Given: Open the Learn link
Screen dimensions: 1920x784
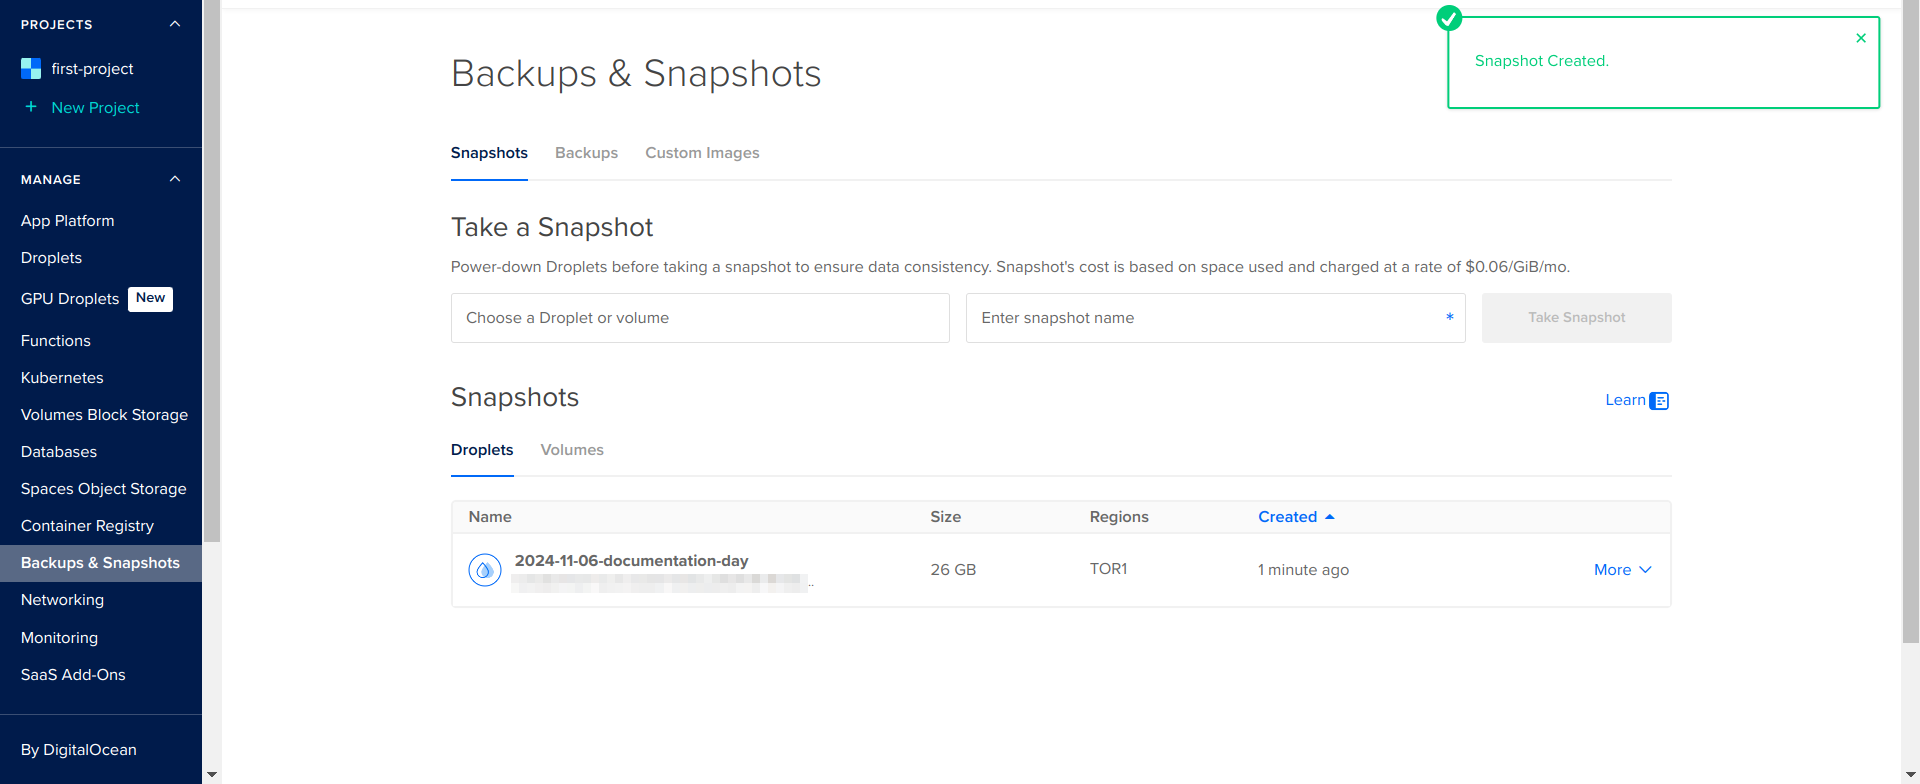Looking at the screenshot, I should [x=1625, y=400].
